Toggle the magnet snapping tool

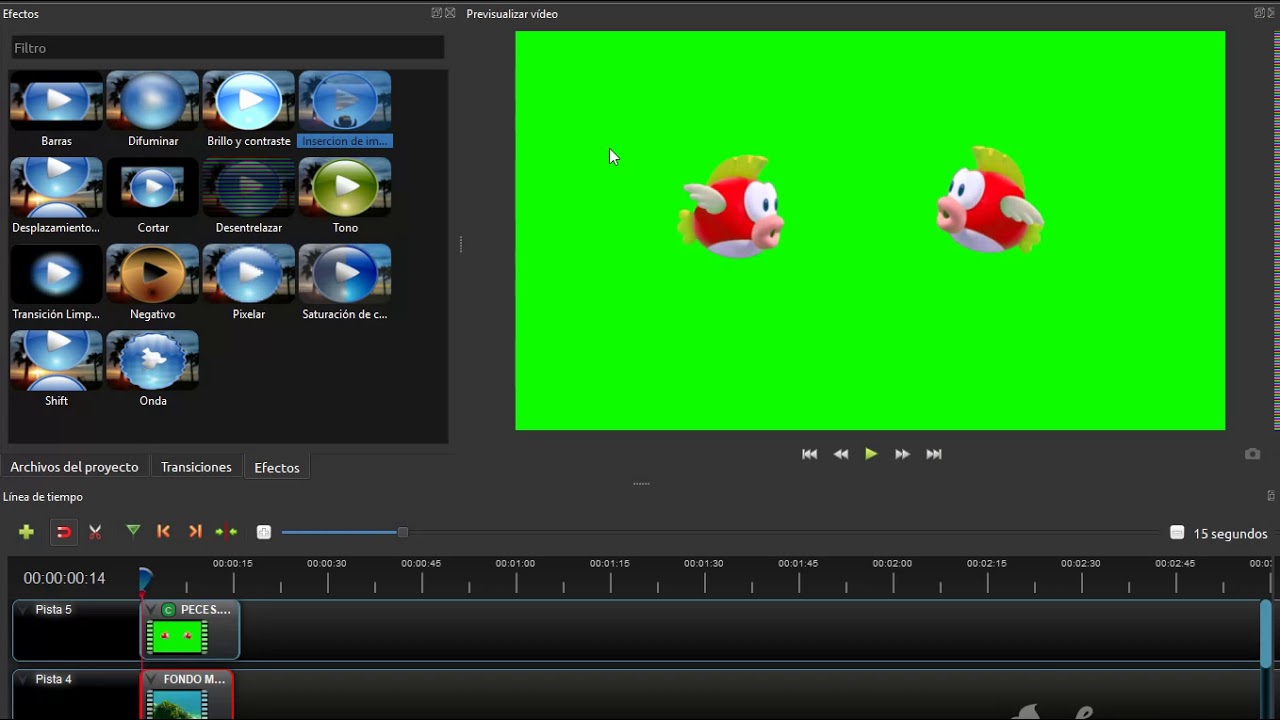pyautogui.click(x=63, y=532)
